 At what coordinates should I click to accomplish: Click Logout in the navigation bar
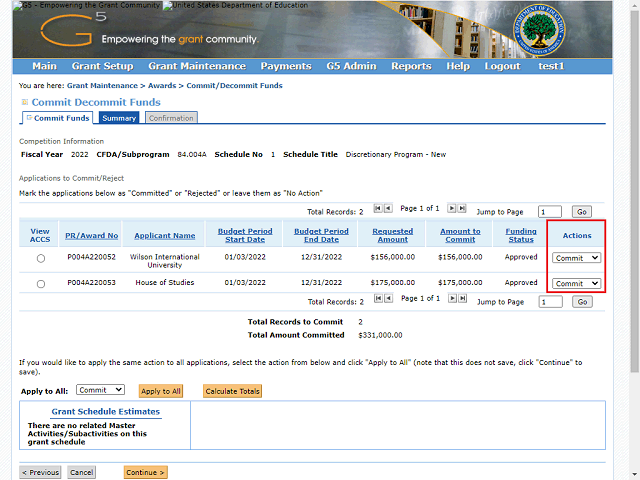[x=502, y=66]
